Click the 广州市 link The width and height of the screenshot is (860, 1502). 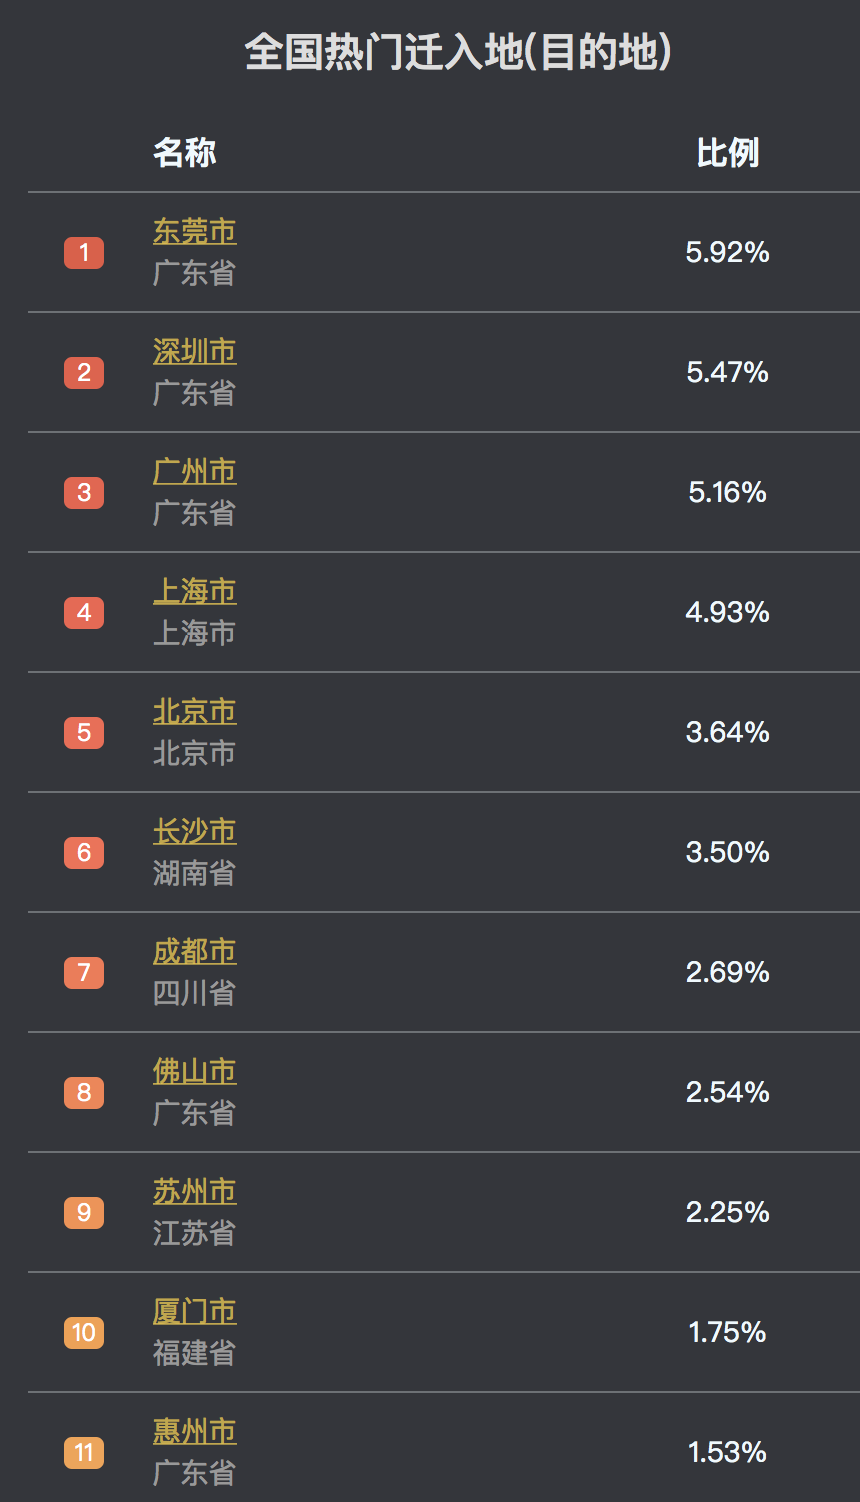194,471
